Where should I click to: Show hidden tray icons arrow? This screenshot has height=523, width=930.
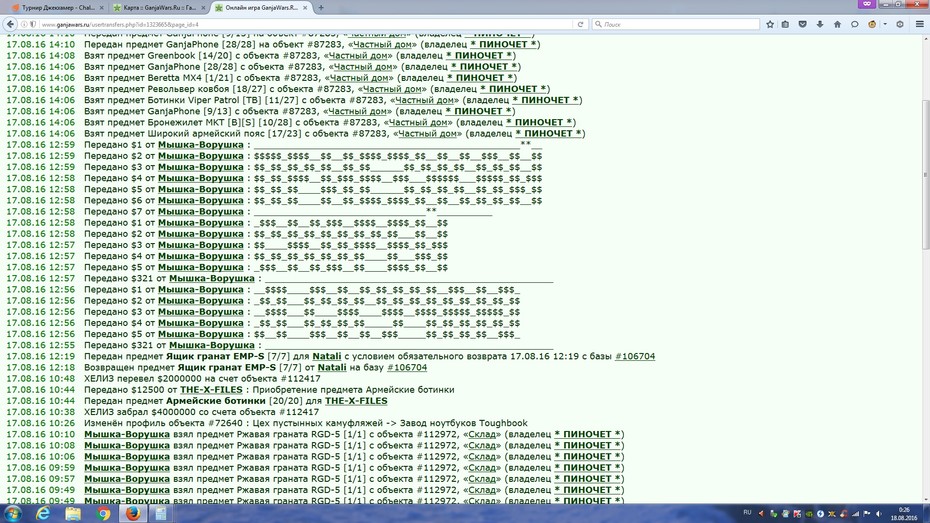pyautogui.click(x=761, y=514)
